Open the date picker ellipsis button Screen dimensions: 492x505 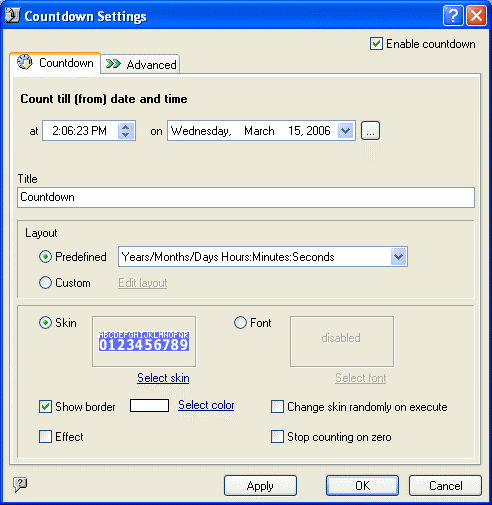[x=370, y=131]
